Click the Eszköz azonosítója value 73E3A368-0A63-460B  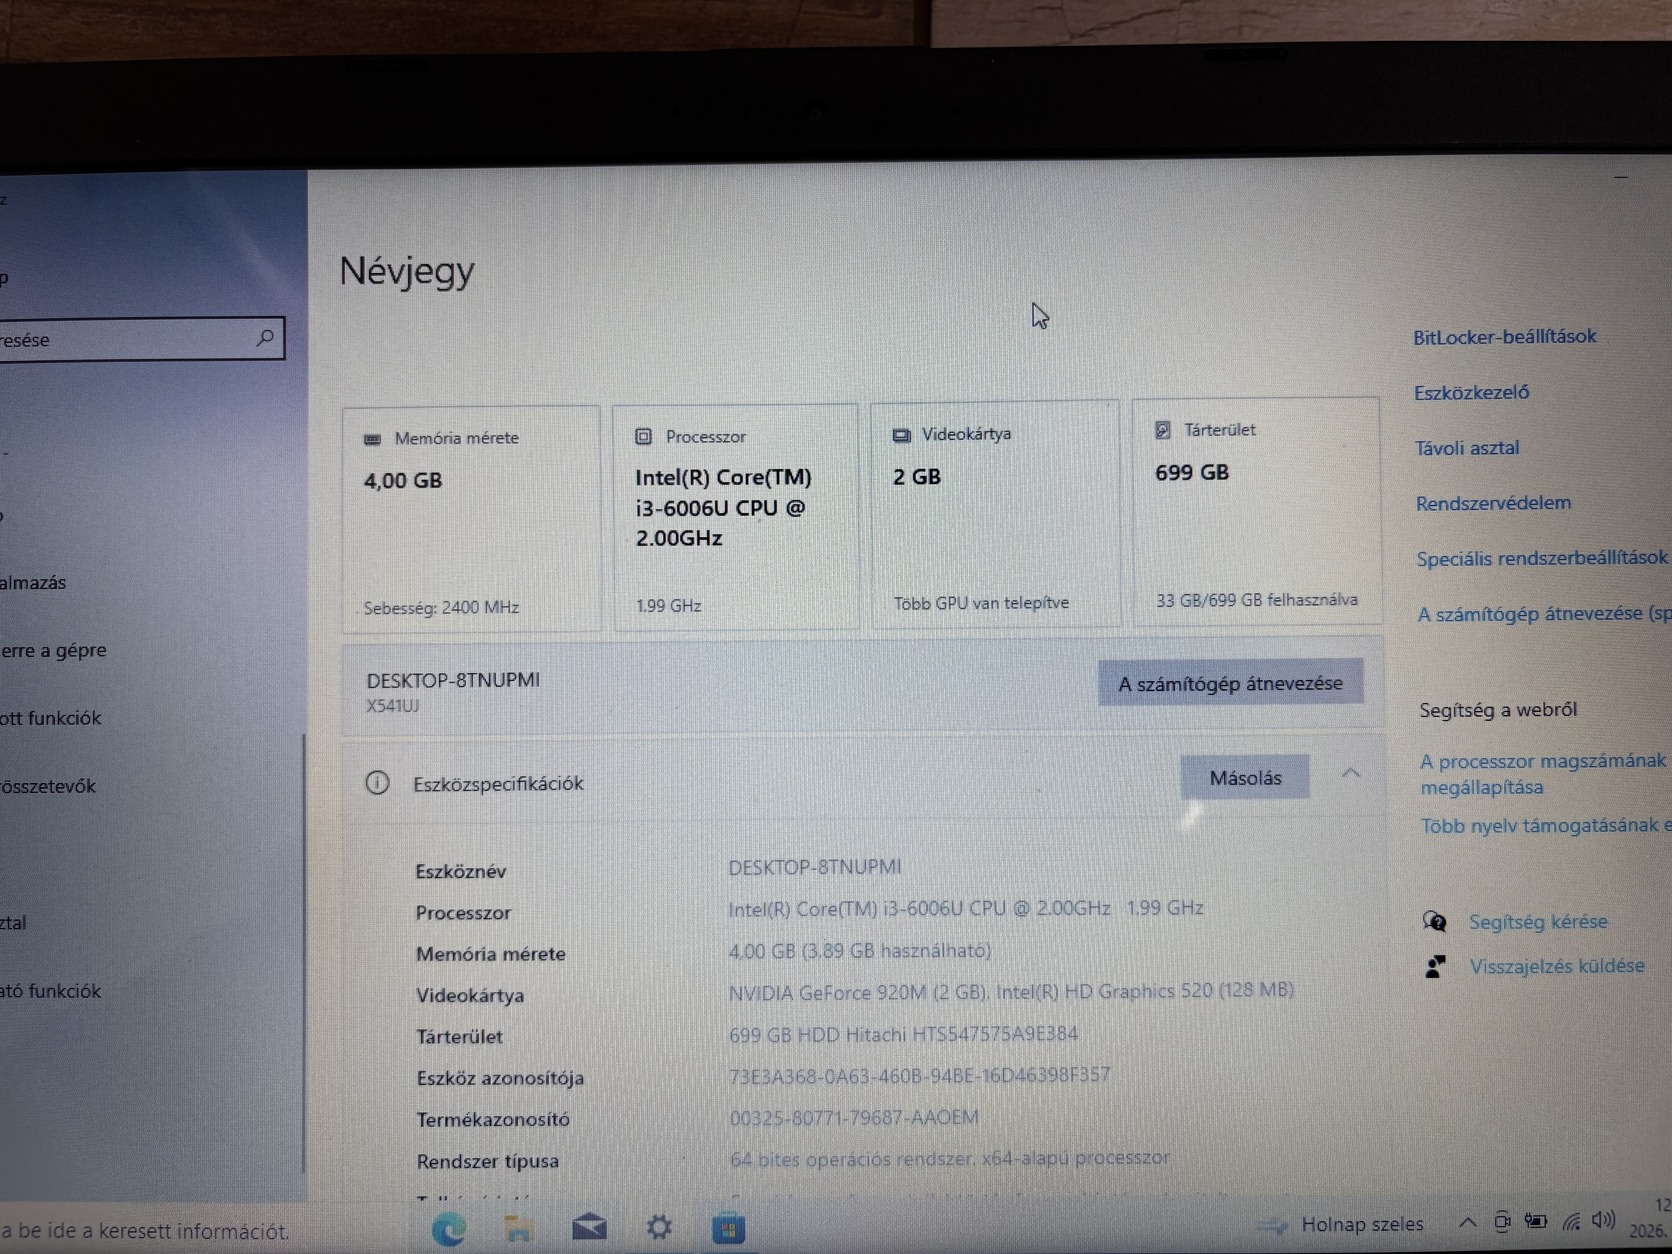tap(919, 1076)
